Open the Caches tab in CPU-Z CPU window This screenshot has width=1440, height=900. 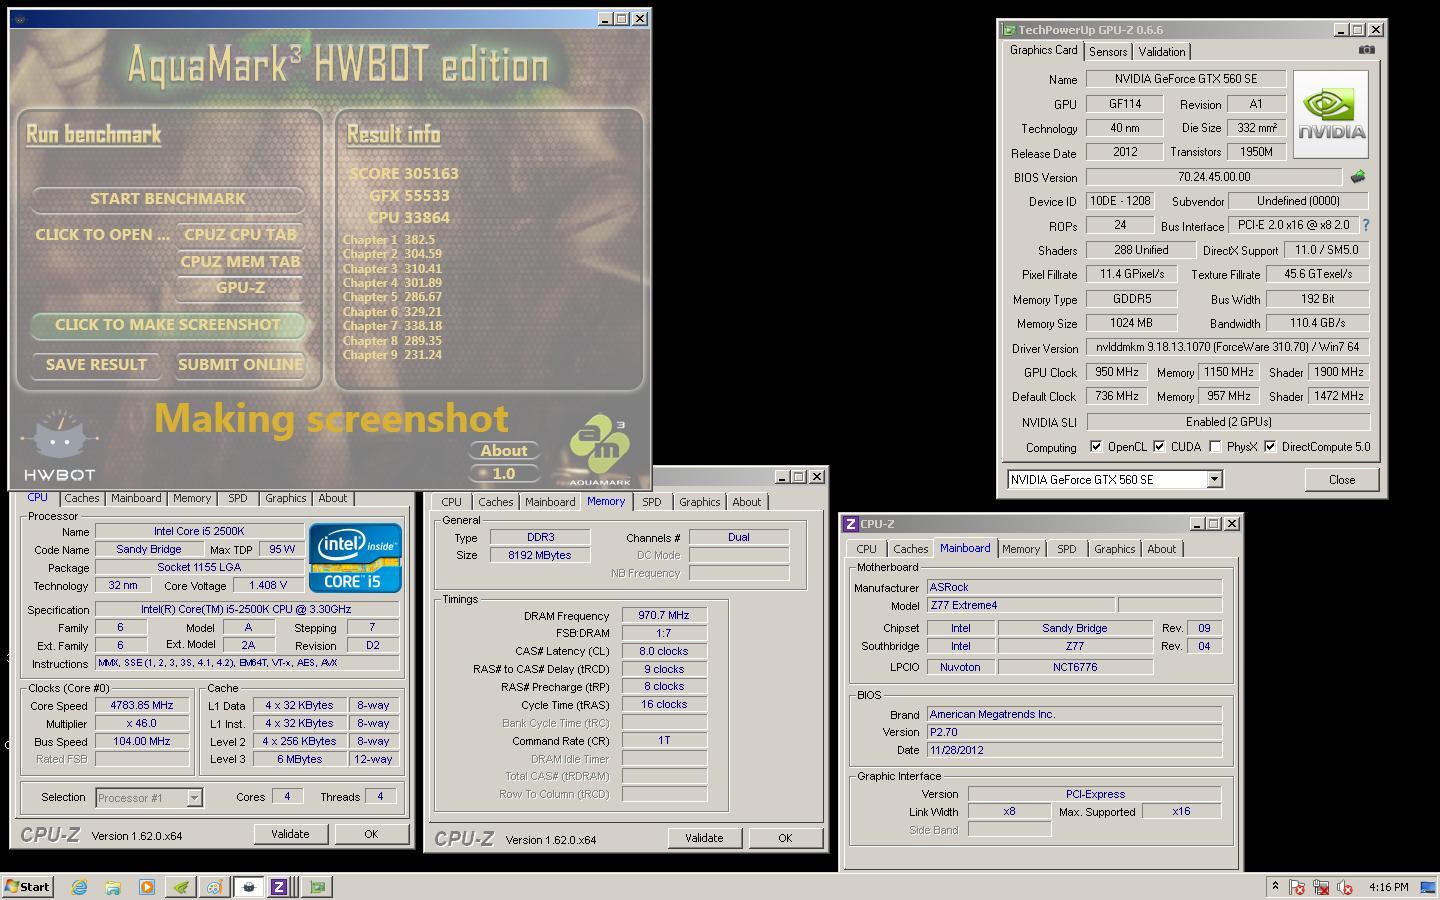pyautogui.click(x=82, y=498)
